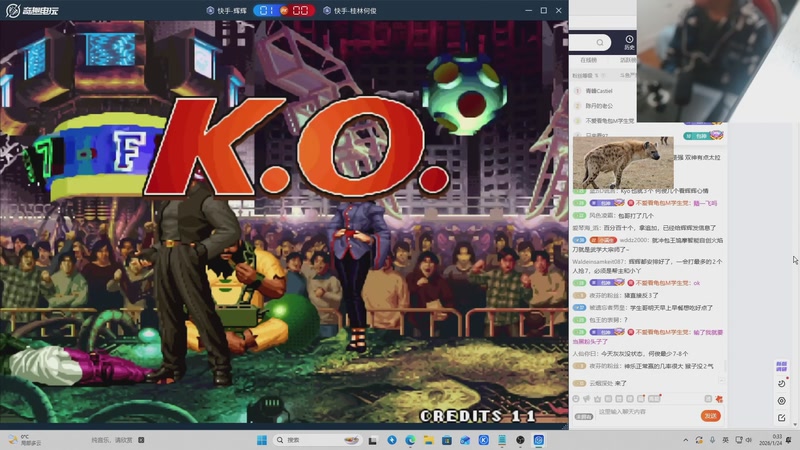Minimize the game emulator window
Viewport: 800px width, 450px height.
tap(529, 10)
